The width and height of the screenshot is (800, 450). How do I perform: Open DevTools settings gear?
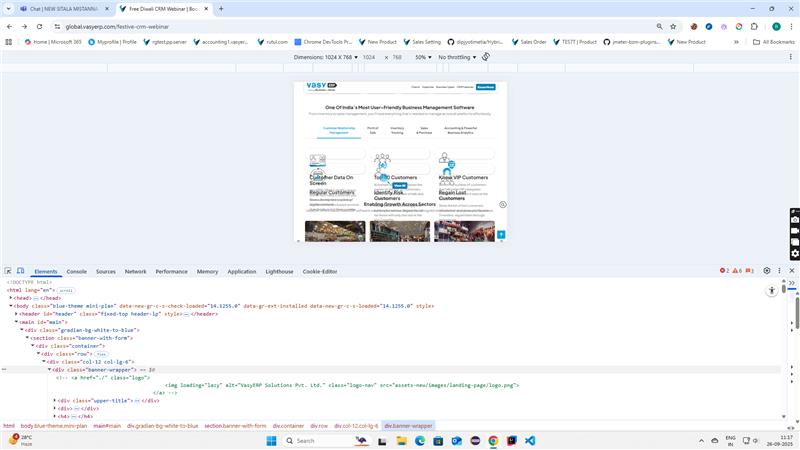tap(767, 271)
